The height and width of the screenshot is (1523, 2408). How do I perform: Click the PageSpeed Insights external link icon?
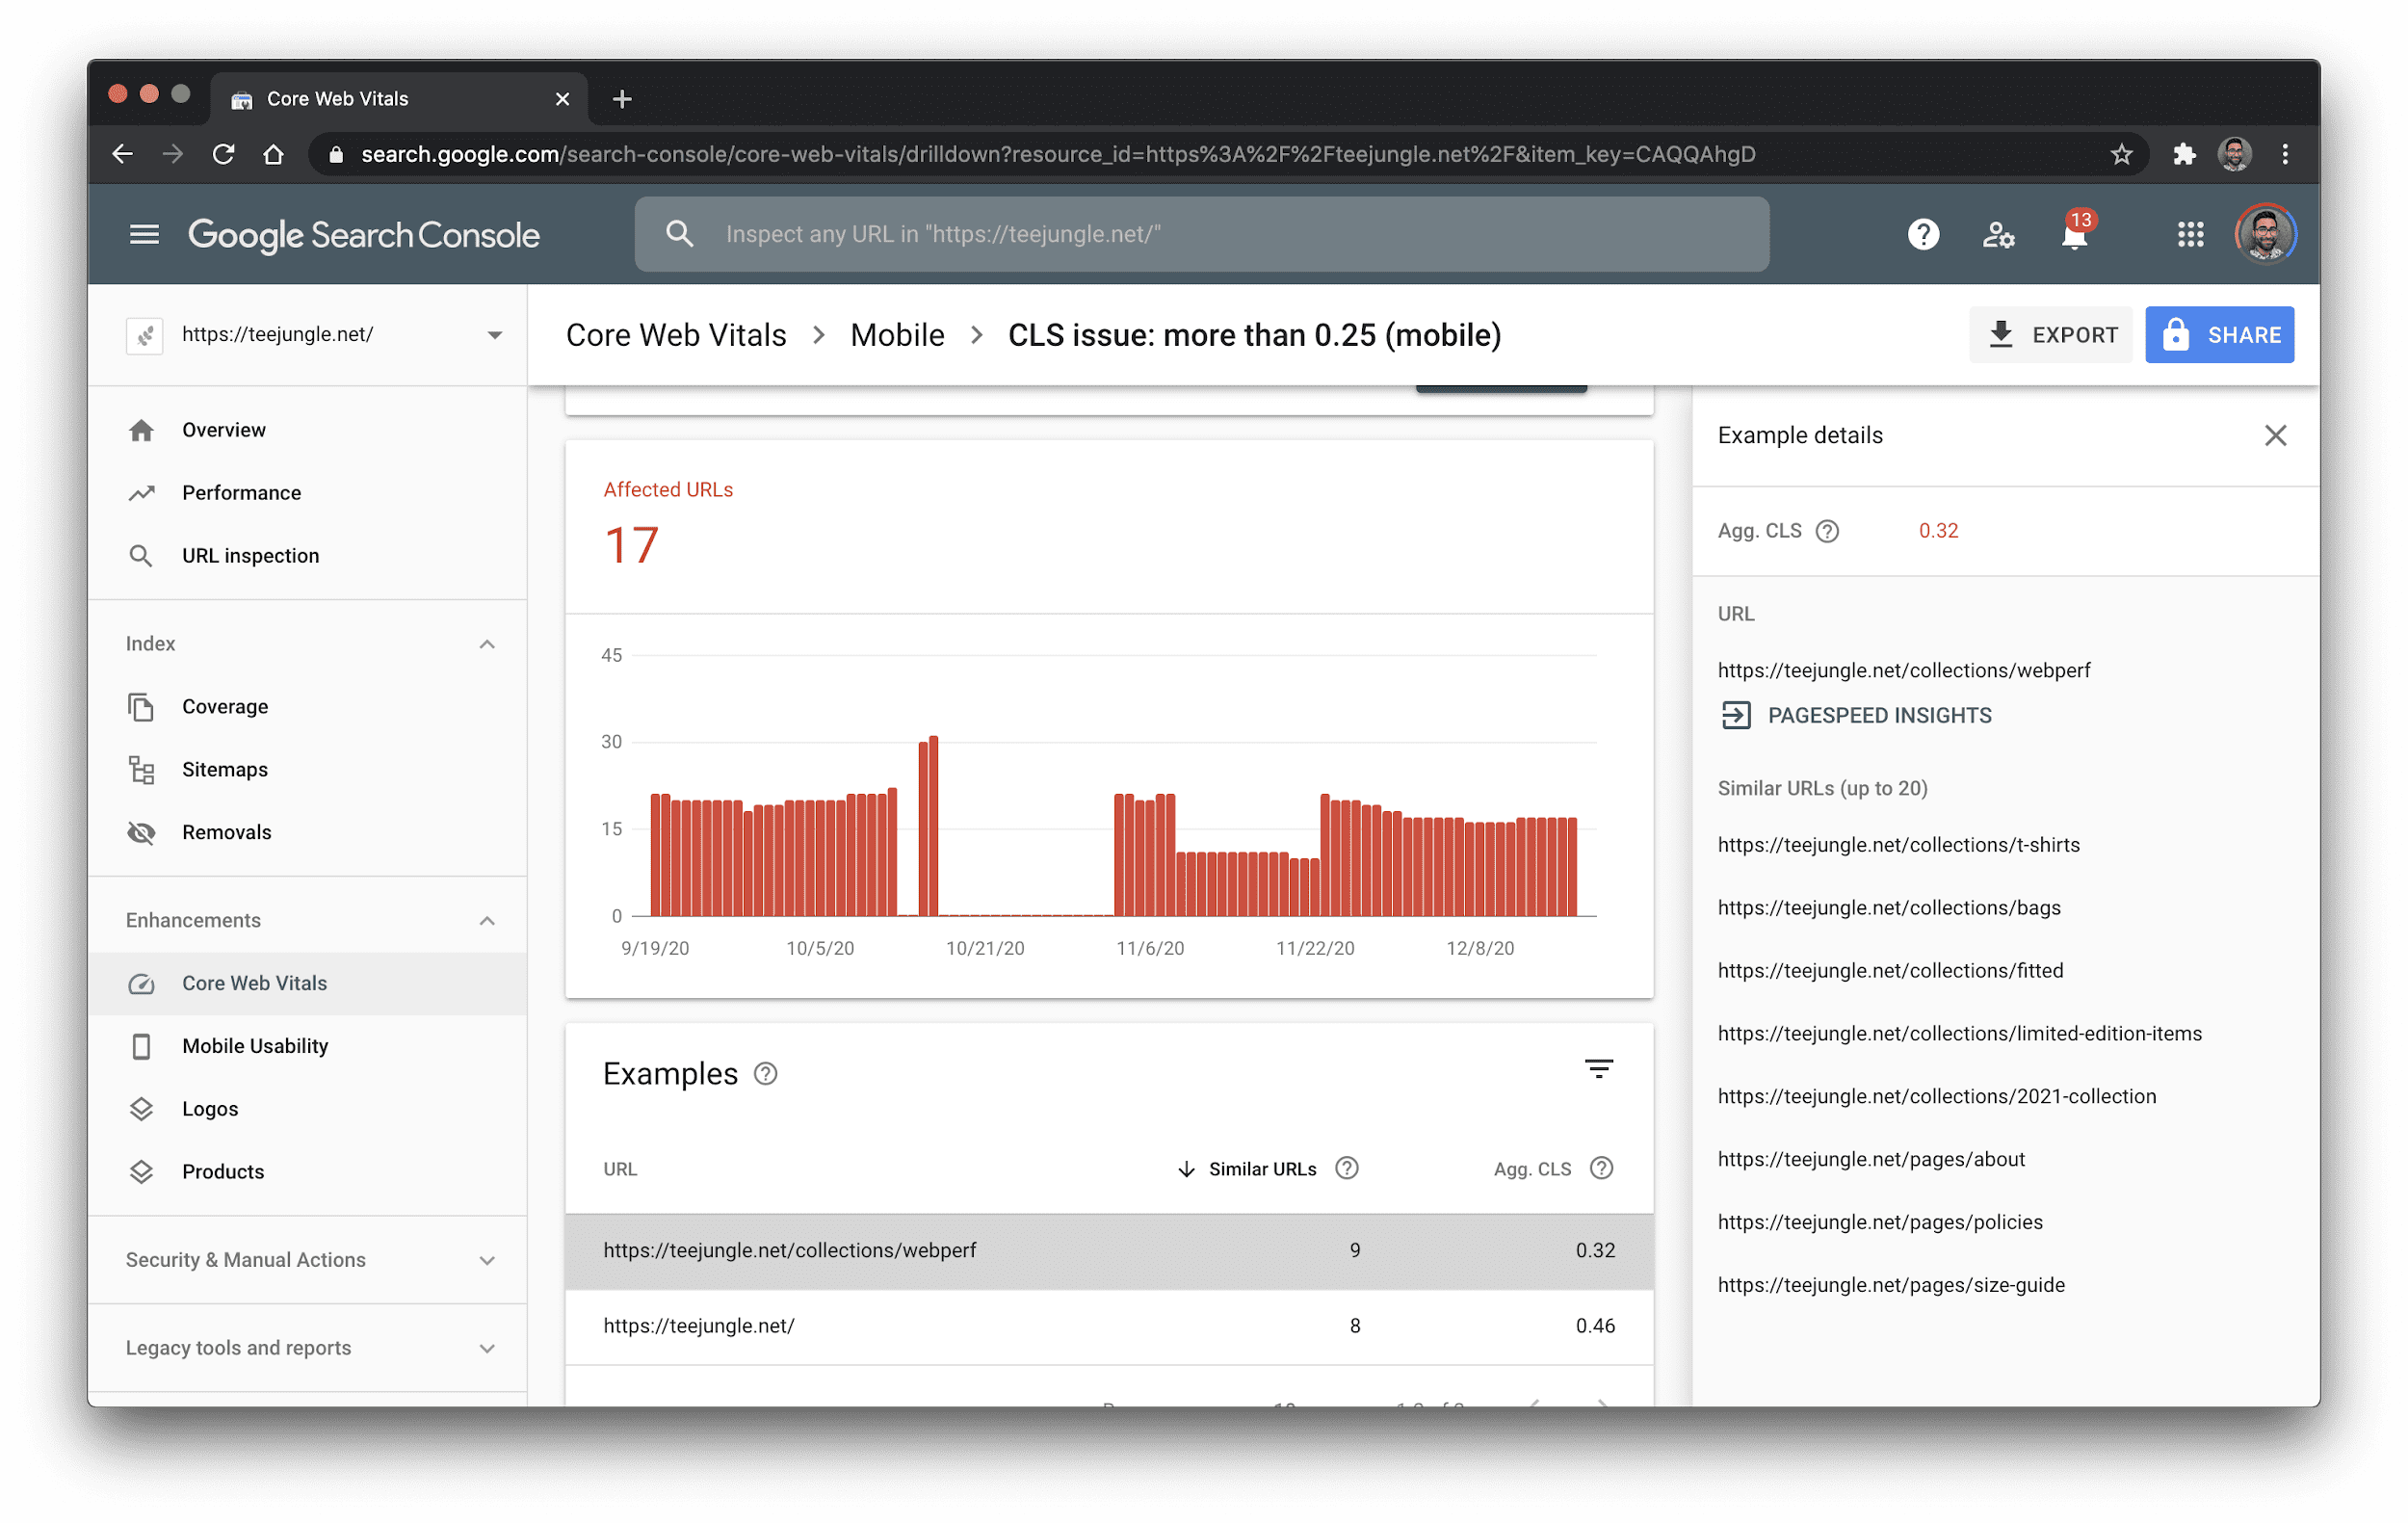tap(1735, 714)
